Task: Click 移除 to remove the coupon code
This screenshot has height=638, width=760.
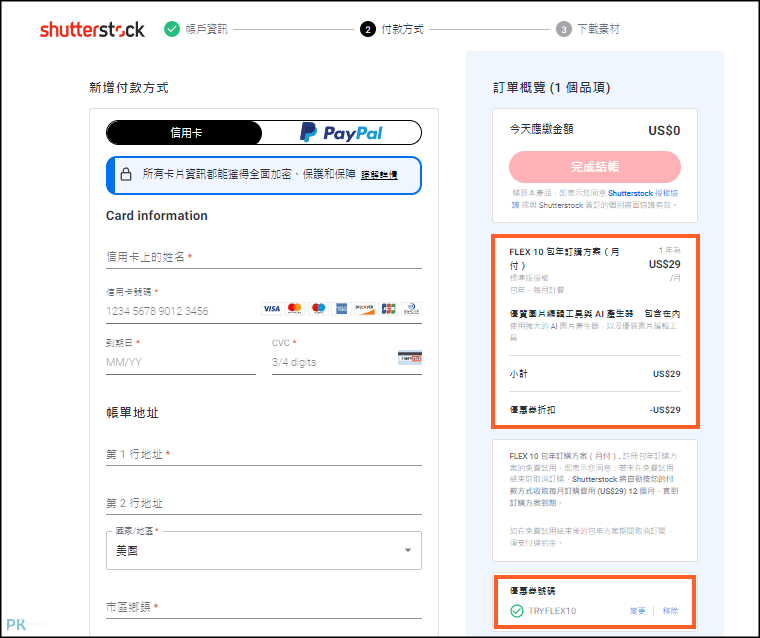Action: point(670,611)
